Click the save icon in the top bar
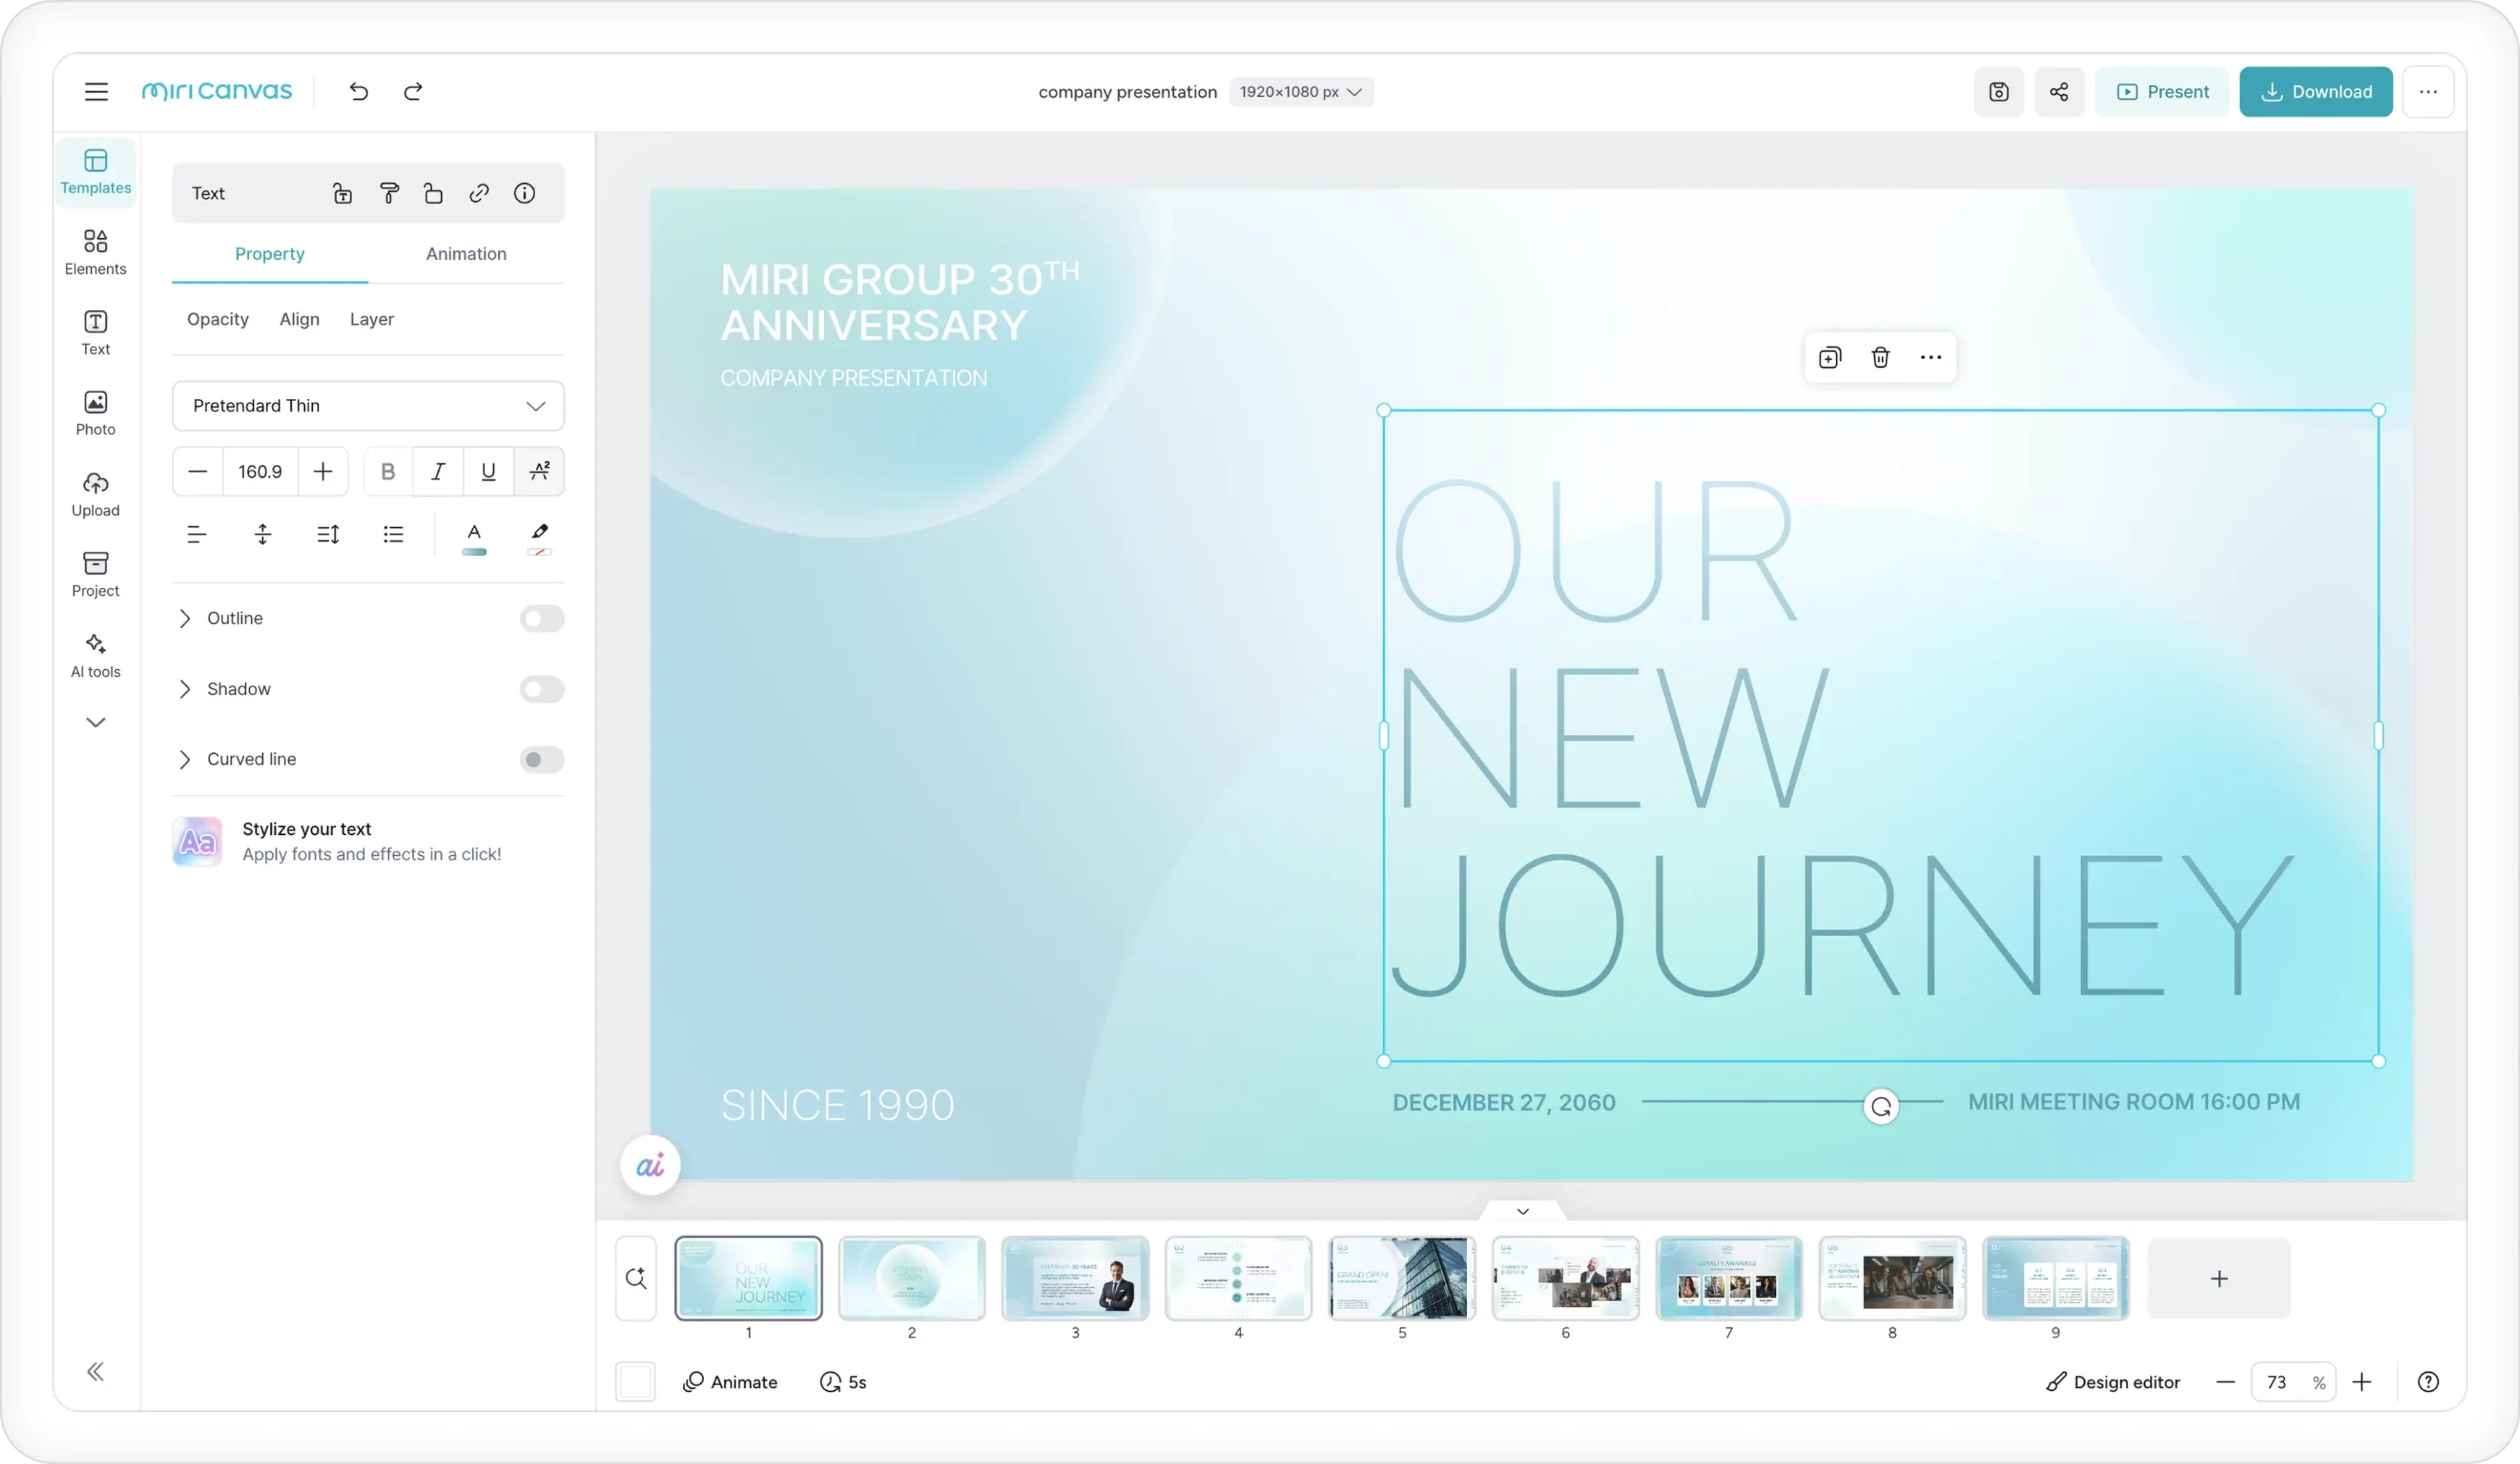The width and height of the screenshot is (2520, 1464). pos(1999,91)
